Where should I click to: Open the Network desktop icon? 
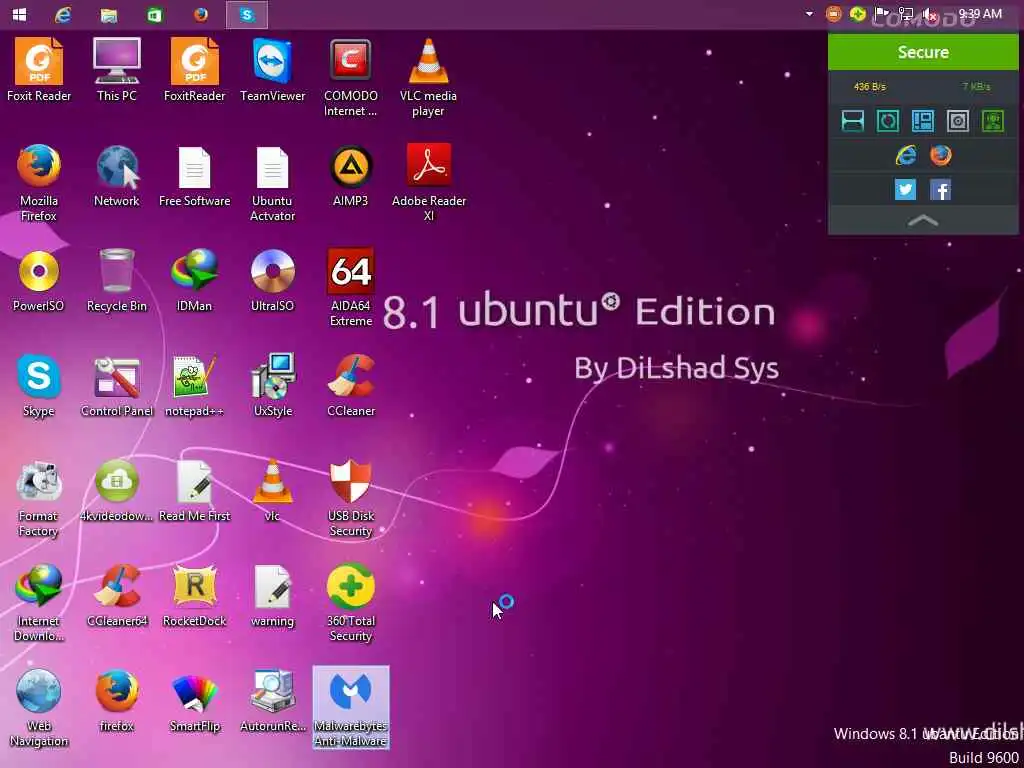point(117,175)
